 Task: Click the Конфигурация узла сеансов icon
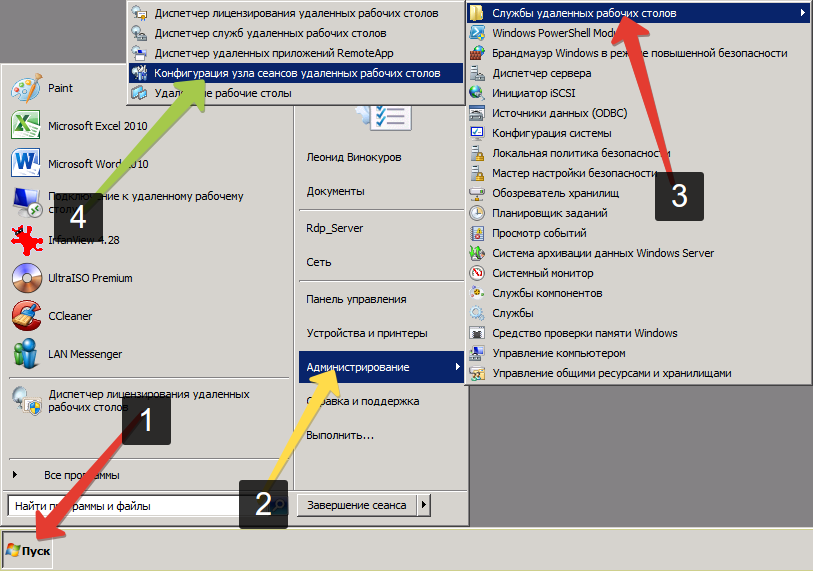pos(139,73)
